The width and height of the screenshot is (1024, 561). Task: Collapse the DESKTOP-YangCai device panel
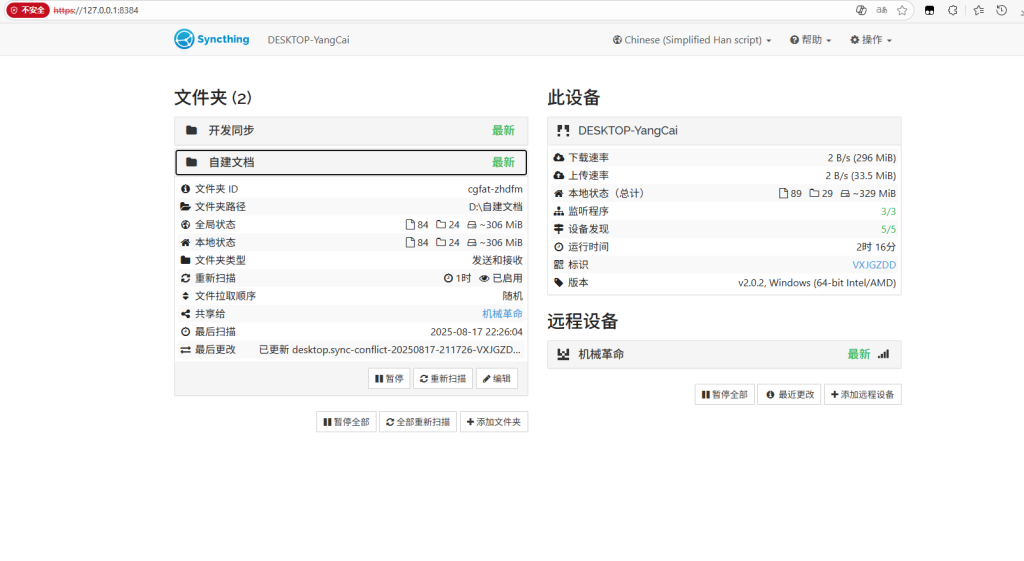724,131
